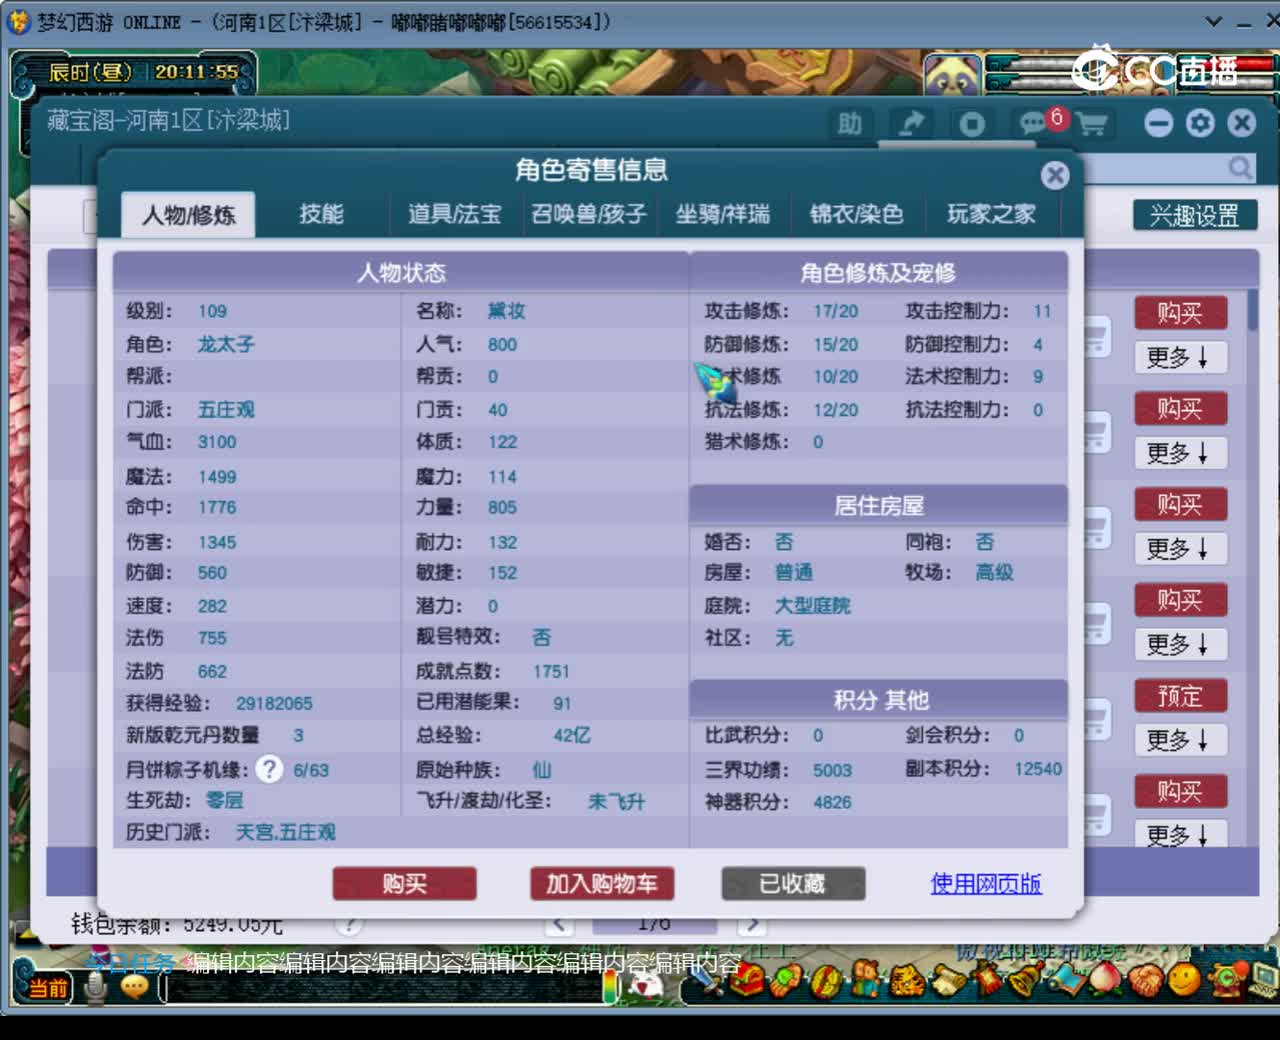Click the share arrow icon in 藏宝阁 toolbar

(x=911, y=124)
